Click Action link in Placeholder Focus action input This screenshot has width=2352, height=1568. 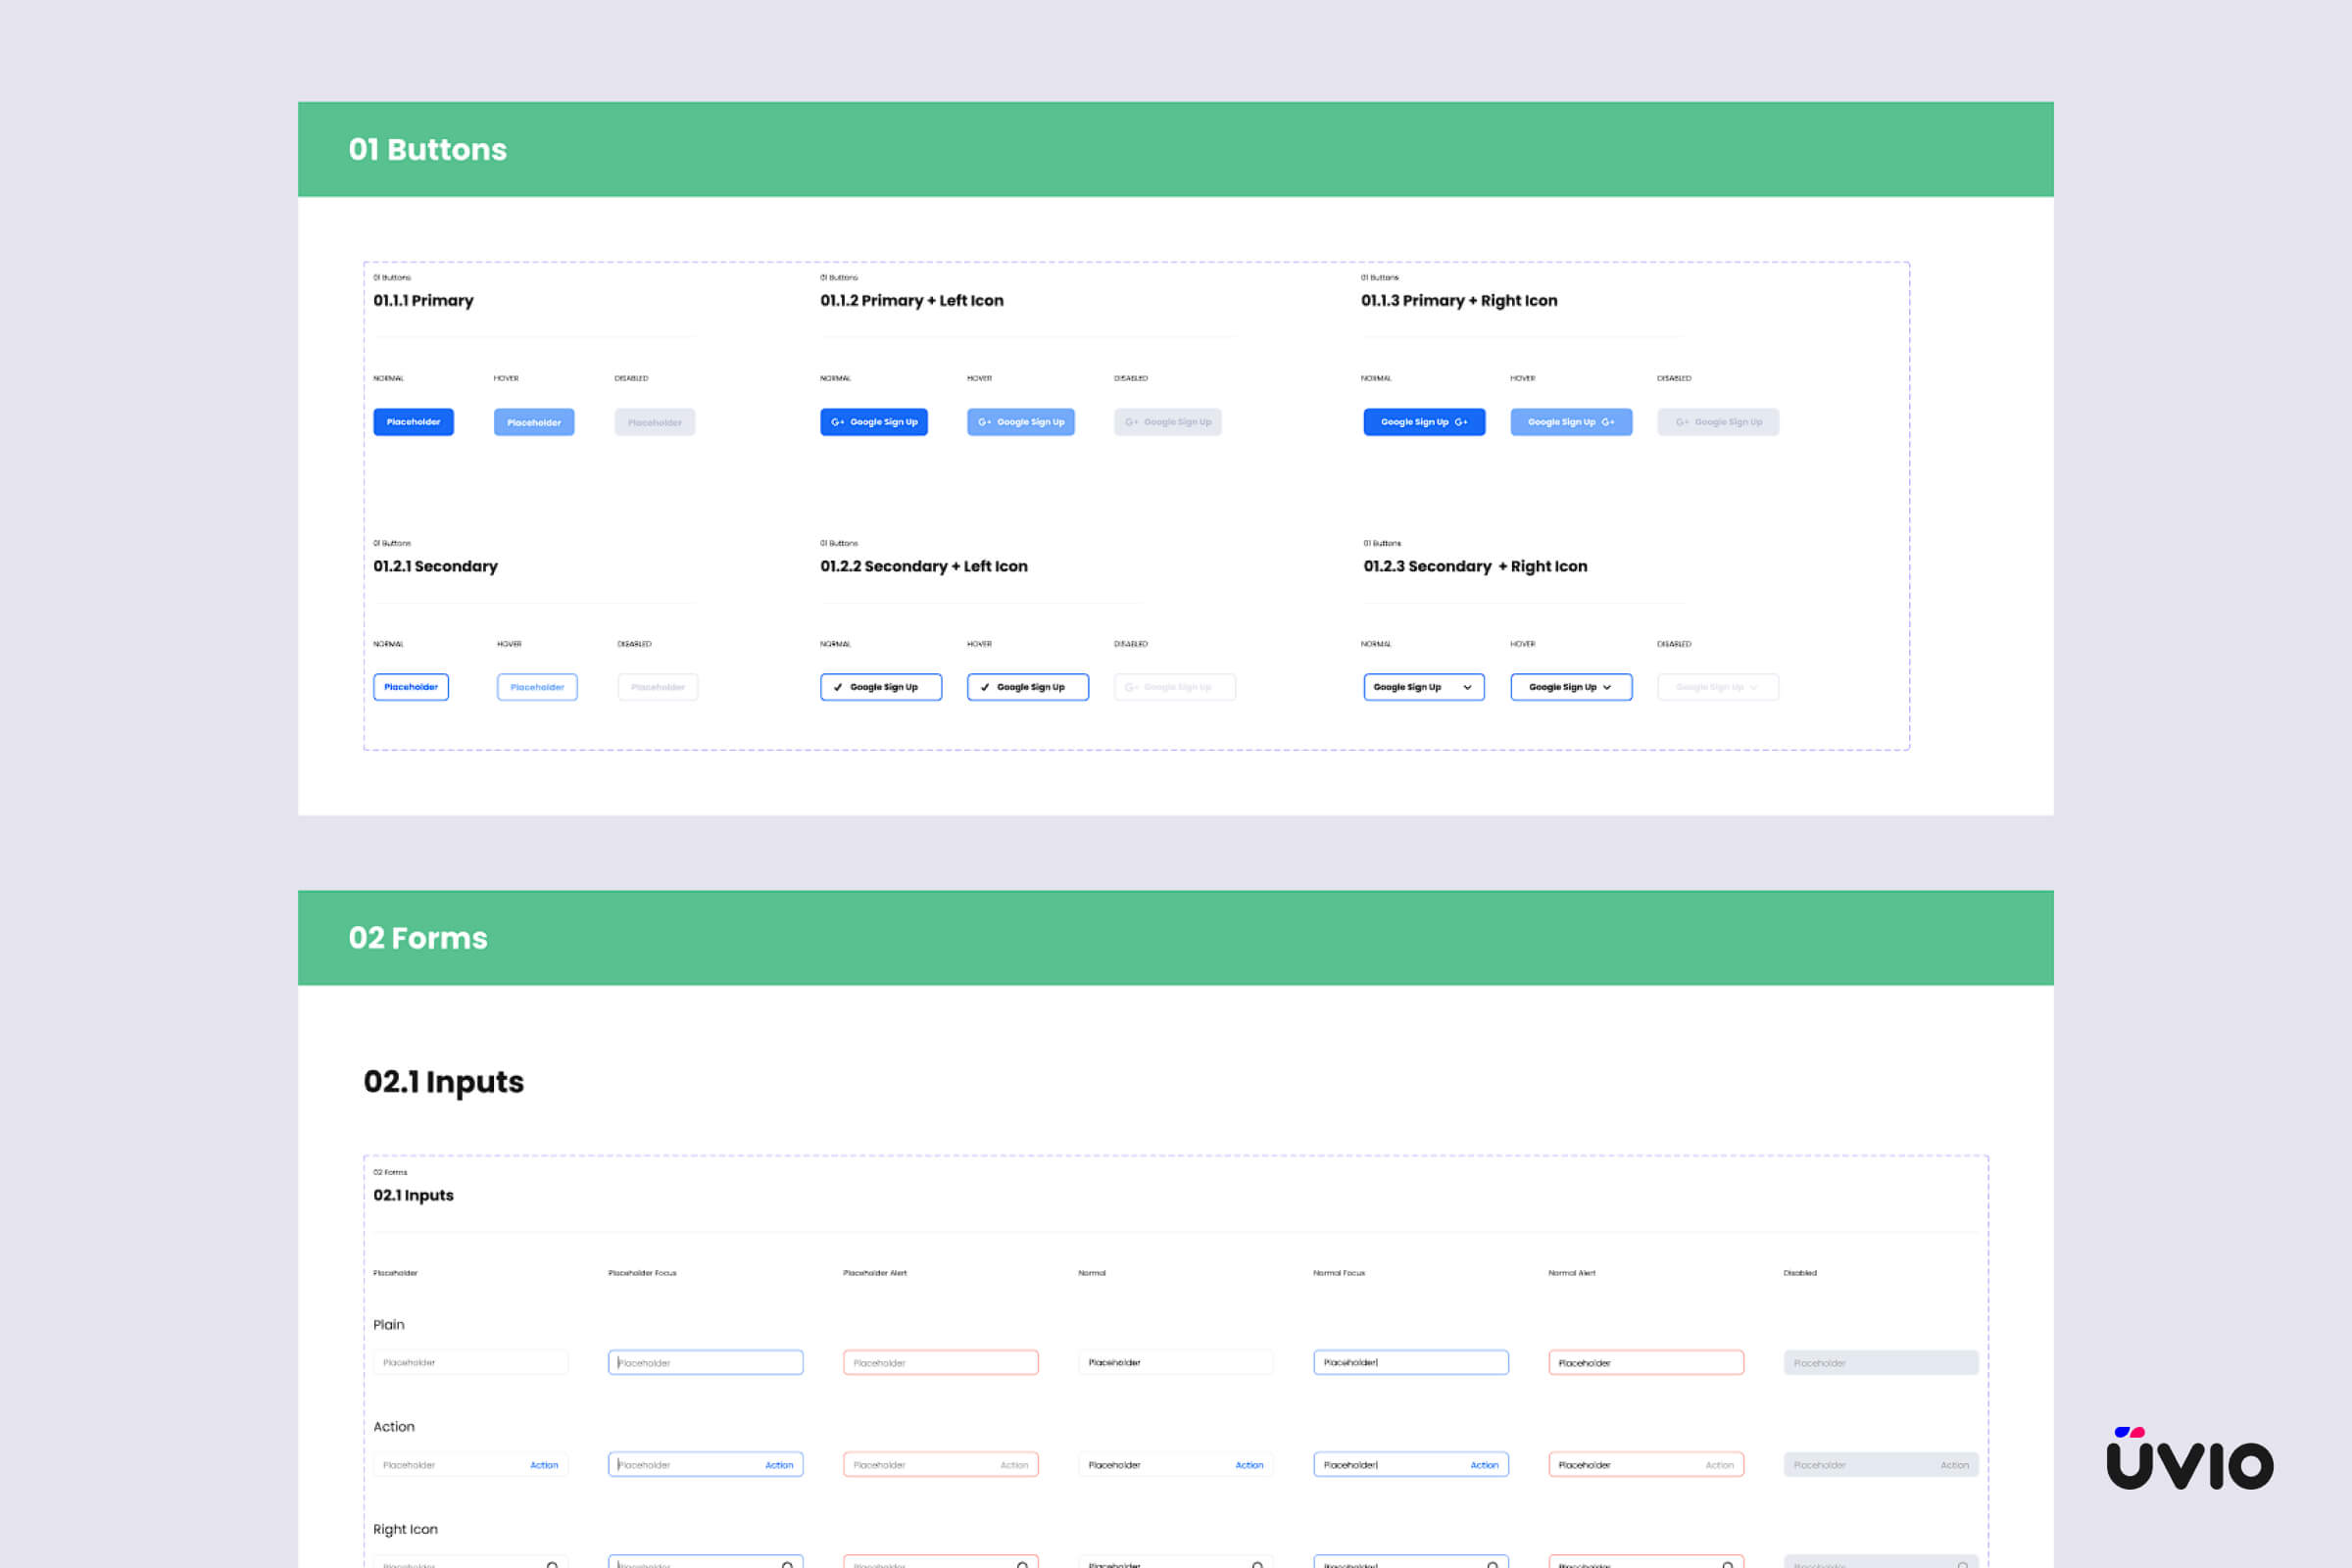pos(779,1465)
